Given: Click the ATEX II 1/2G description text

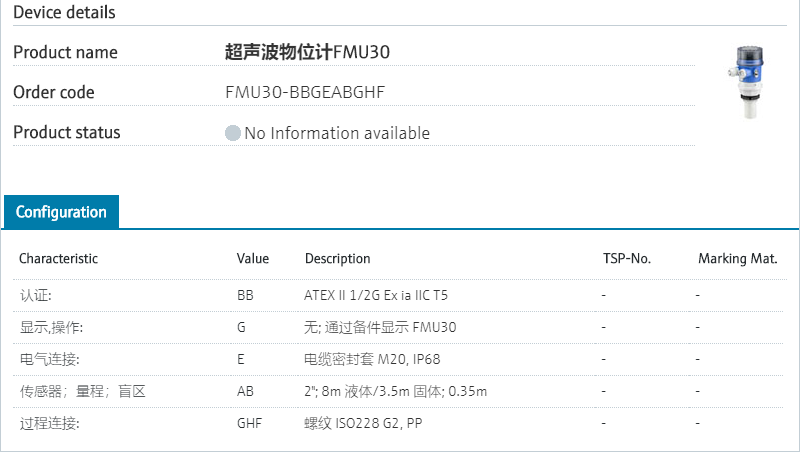Looking at the screenshot, I should tap(376, 295).
